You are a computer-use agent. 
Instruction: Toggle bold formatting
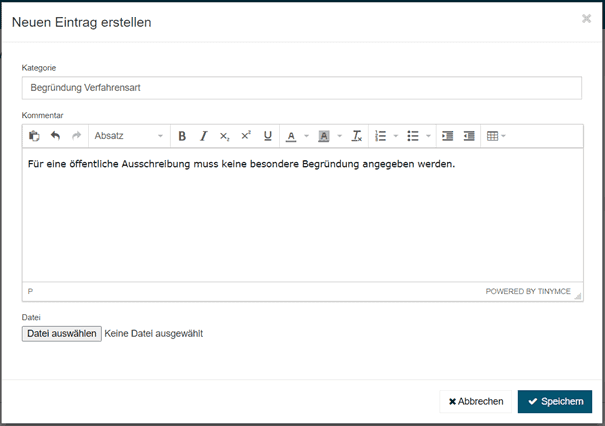[182, 136]
